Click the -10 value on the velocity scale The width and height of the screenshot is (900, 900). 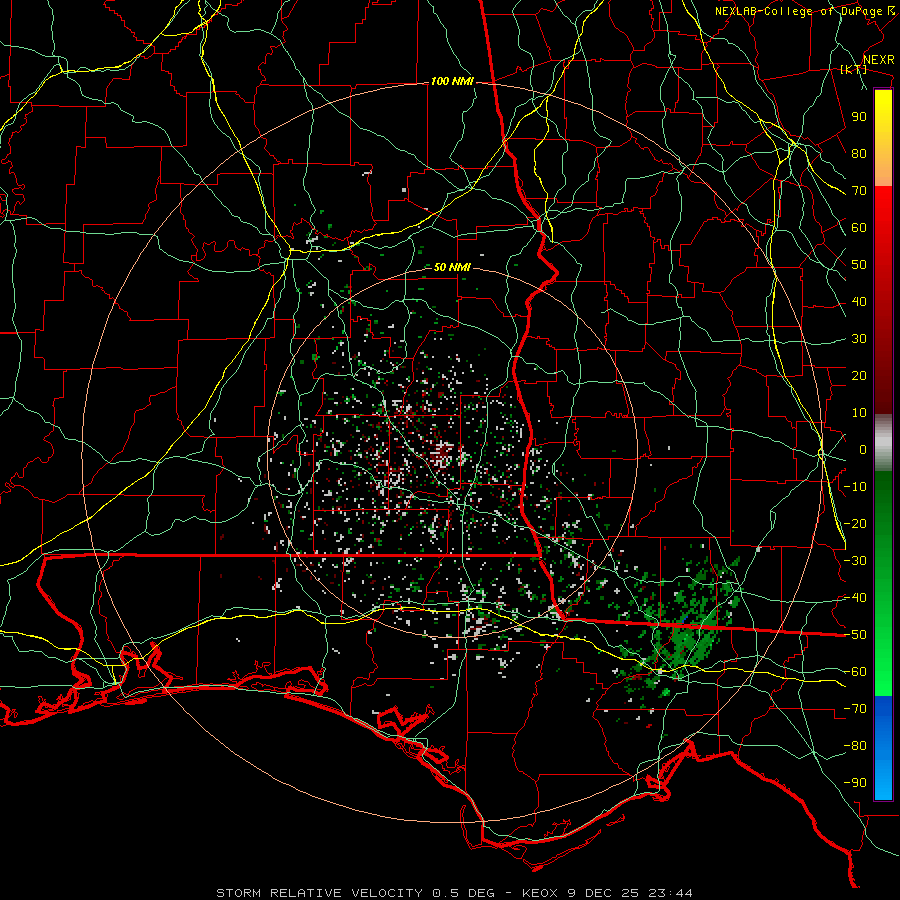[855, 487]
